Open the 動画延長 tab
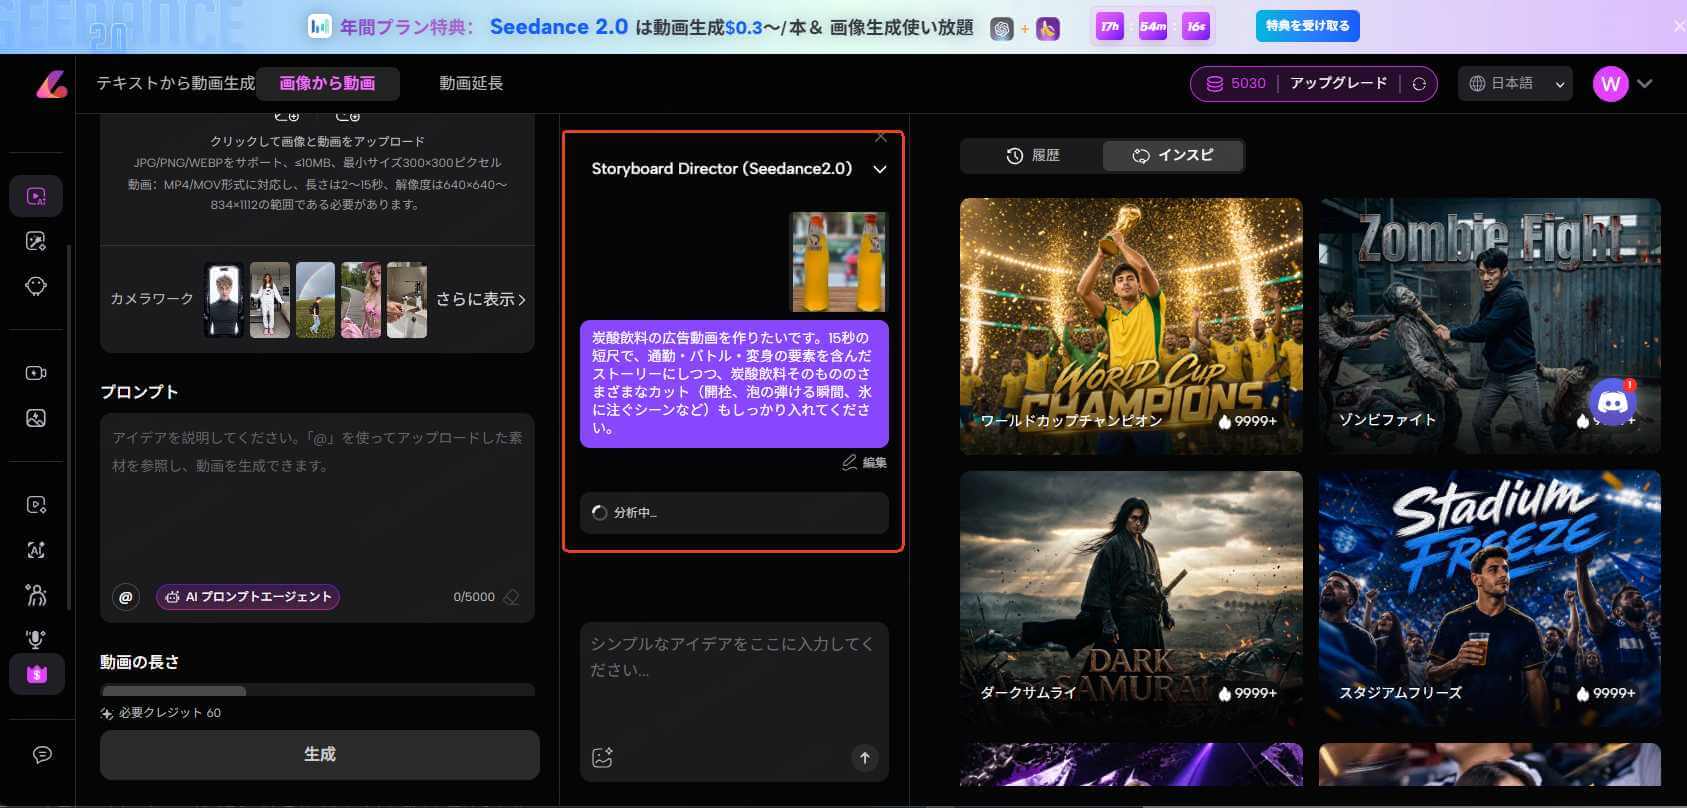This screenshot has width=1687, height=808. [471, 83]
